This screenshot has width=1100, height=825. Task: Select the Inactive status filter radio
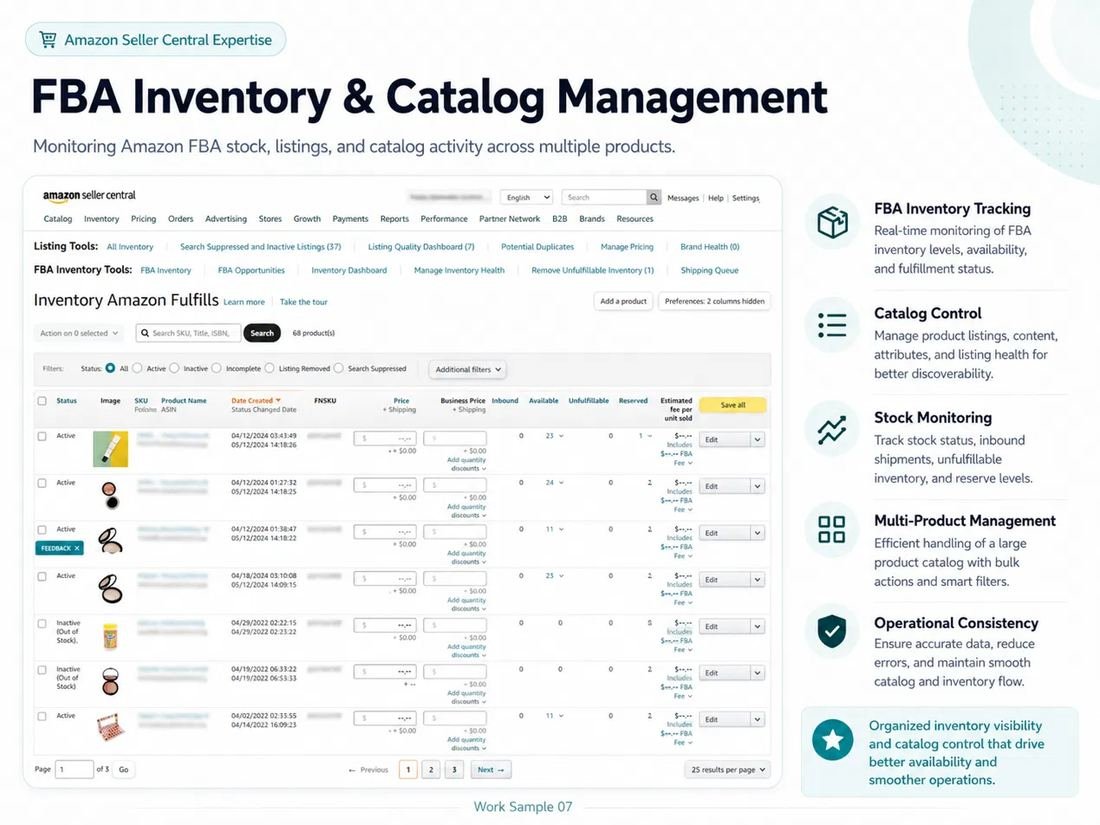pyautogui.click(x=175, y=368)
